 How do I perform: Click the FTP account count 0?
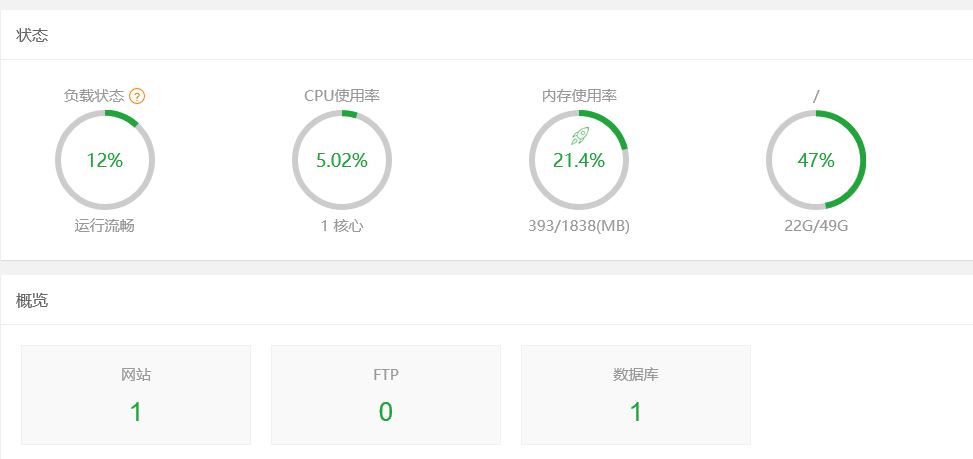pos(386,412)
